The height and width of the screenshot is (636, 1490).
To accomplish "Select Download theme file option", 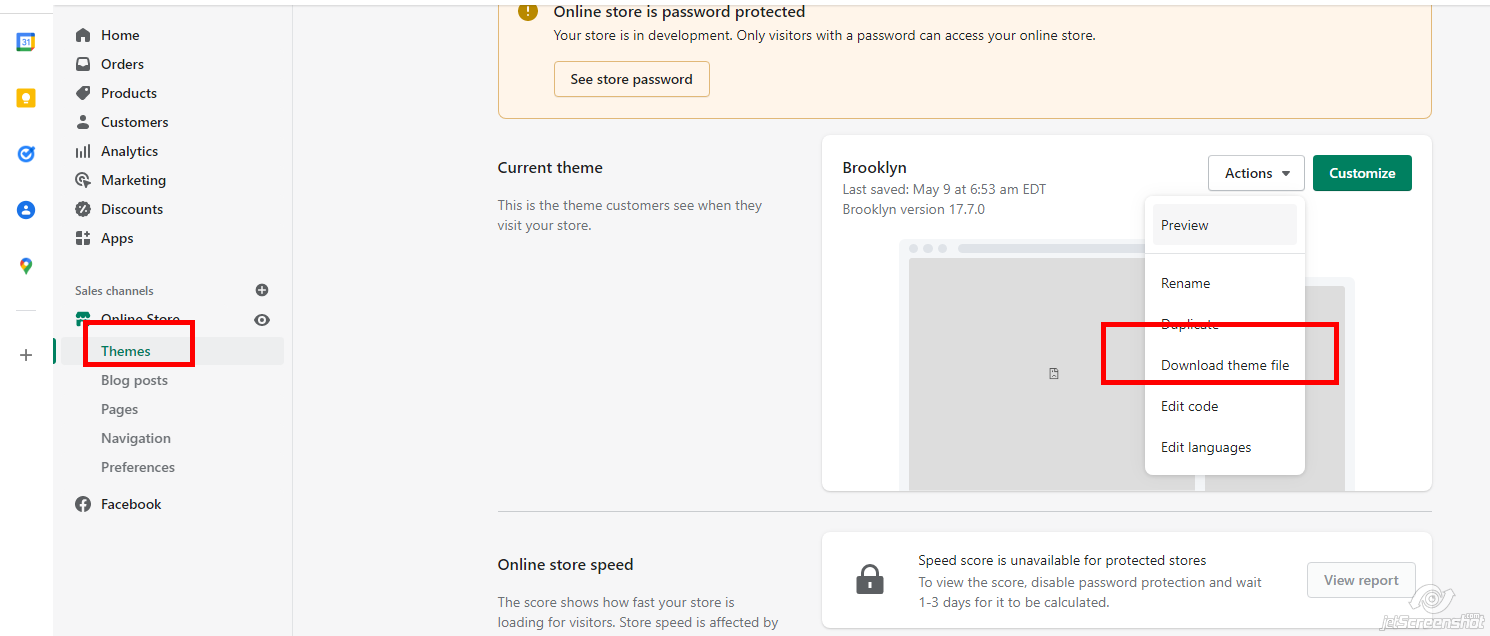I will [x=1224, y=365].
